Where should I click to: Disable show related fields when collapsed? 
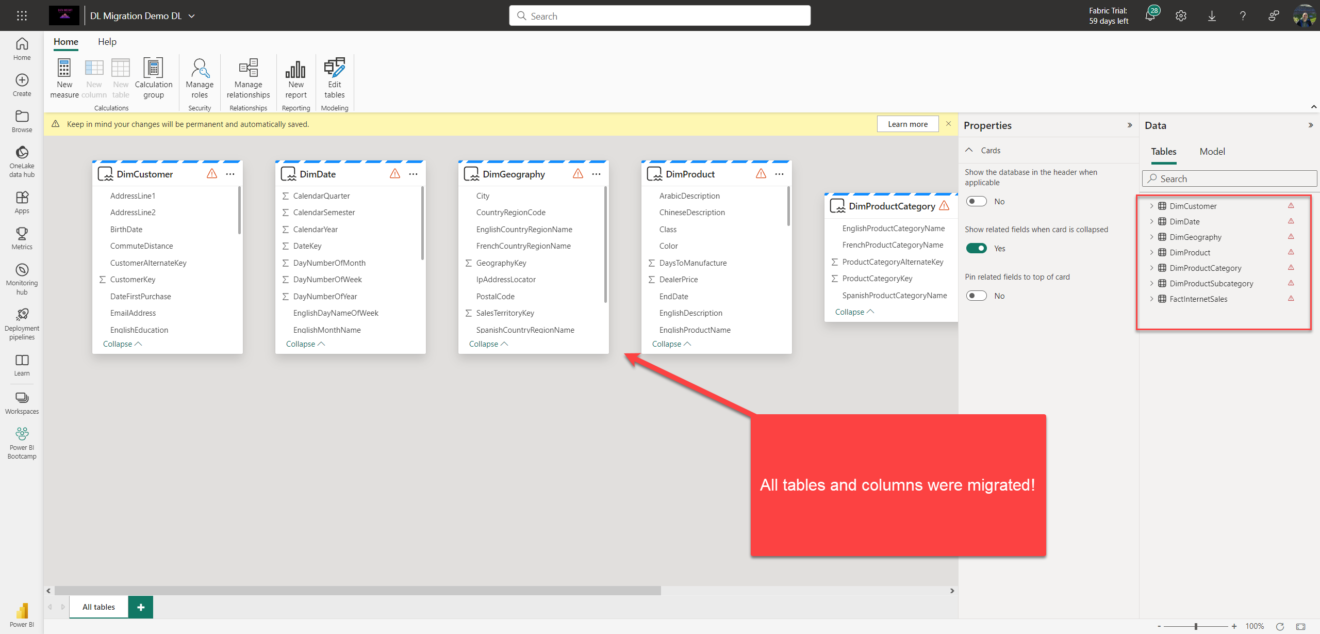pos(976,248)
